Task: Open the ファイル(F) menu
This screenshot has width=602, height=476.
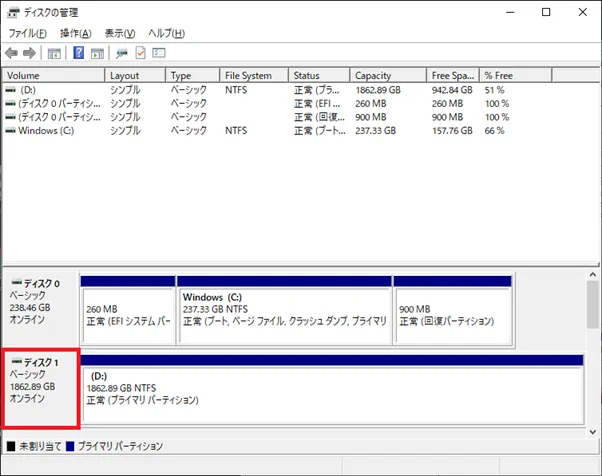Action: point(27,33)
